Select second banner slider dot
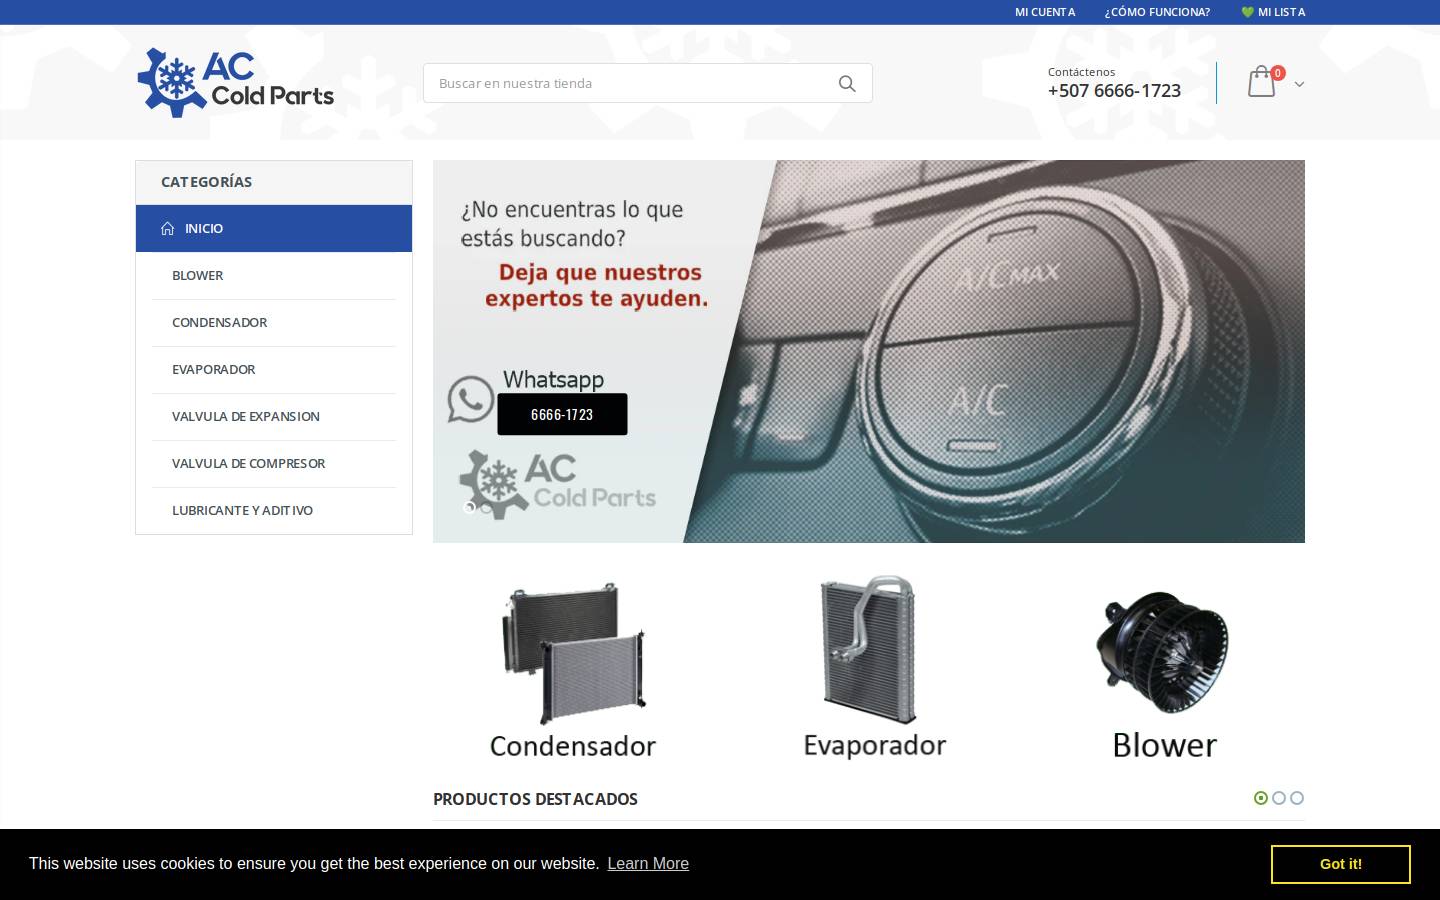Viewport: 1440px width, 900px height. [x=486, y=508]
